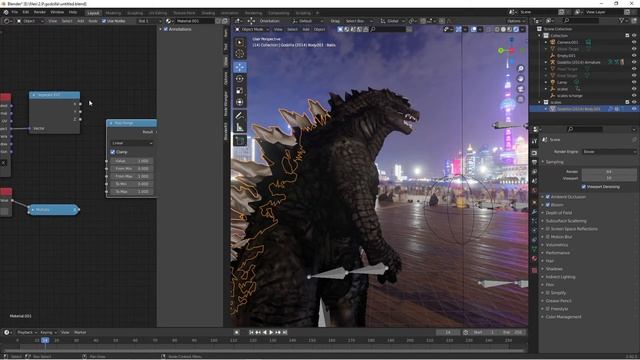640x360 pixels.
Task: Switch perspective/orthographic grid icon
Action: [520, 99]
